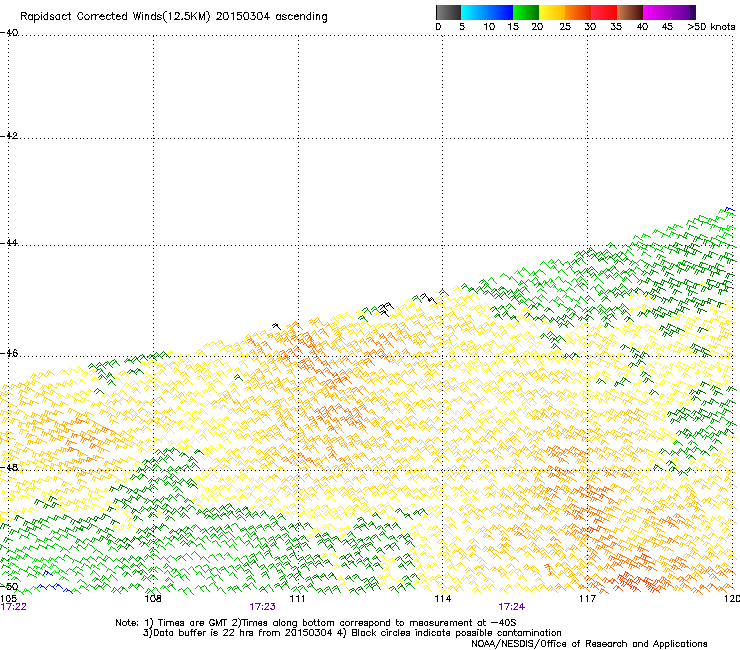The height and width of the screenshot is (650, 740).
Task: Click the purple time label '17:22'
Action: click(13, 607)
